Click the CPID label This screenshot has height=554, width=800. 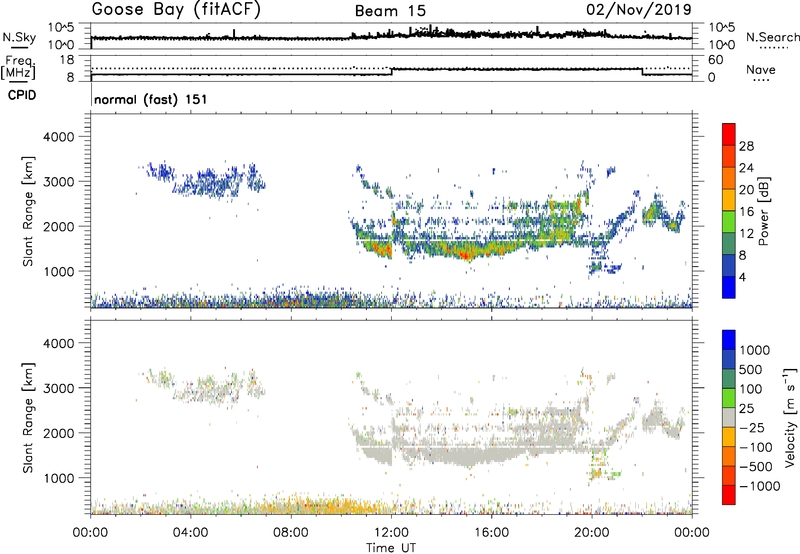coord(22,95)
